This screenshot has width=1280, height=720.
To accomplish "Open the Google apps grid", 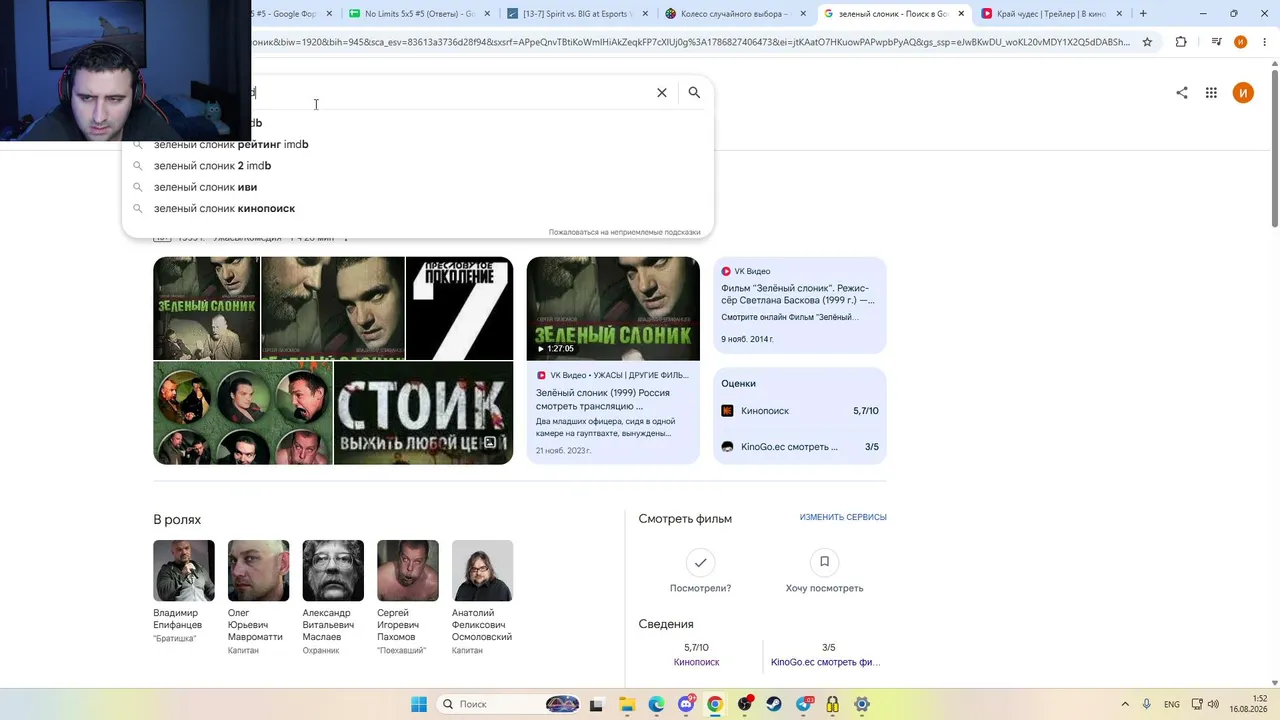I will [1211, 93].
